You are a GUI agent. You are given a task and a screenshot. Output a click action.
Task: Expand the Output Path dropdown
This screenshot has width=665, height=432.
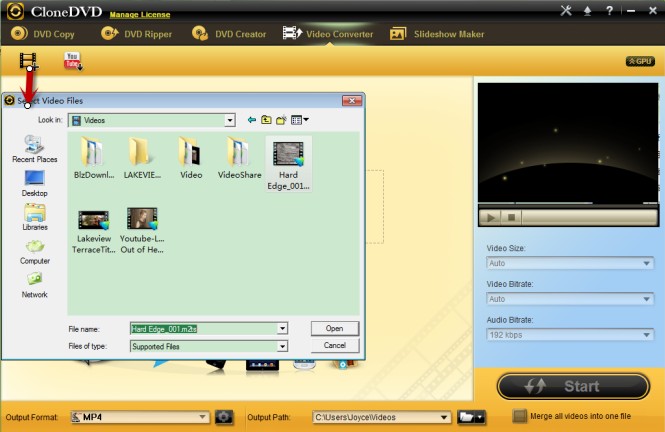tap(444, 417)
